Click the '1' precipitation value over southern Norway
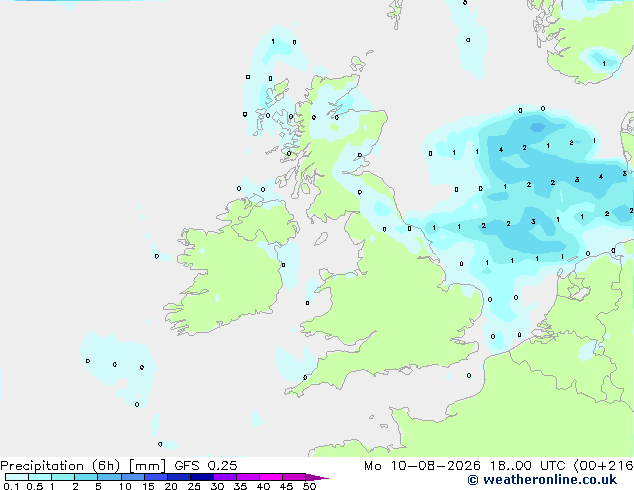Viewport: 634px width, 490px height. 604,63
